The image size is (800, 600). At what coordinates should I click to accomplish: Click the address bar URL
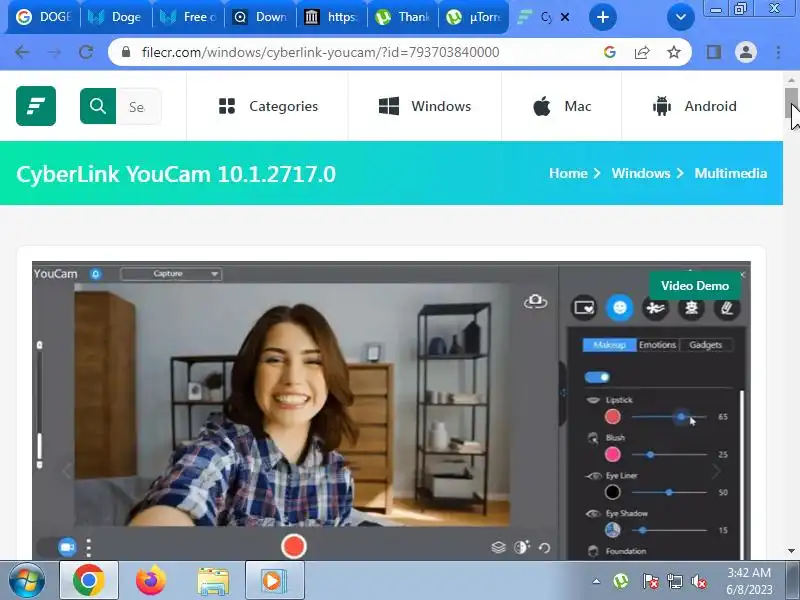[x=320, y=52]
